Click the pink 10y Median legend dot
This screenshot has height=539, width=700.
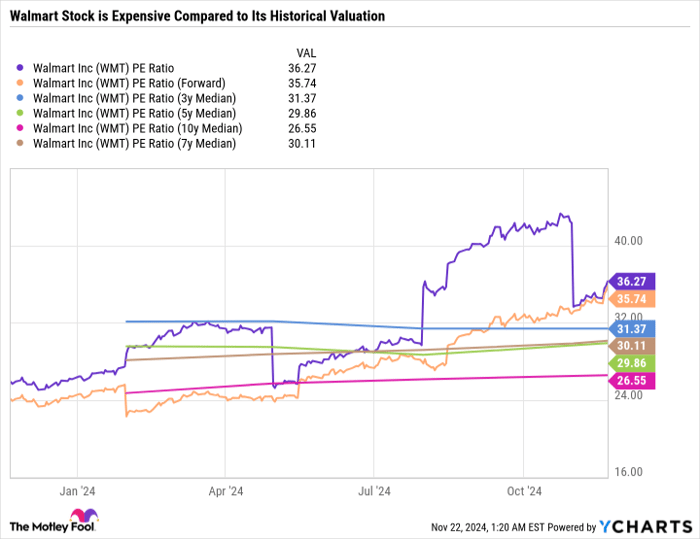pyautogui.click(x=23, y=129)
